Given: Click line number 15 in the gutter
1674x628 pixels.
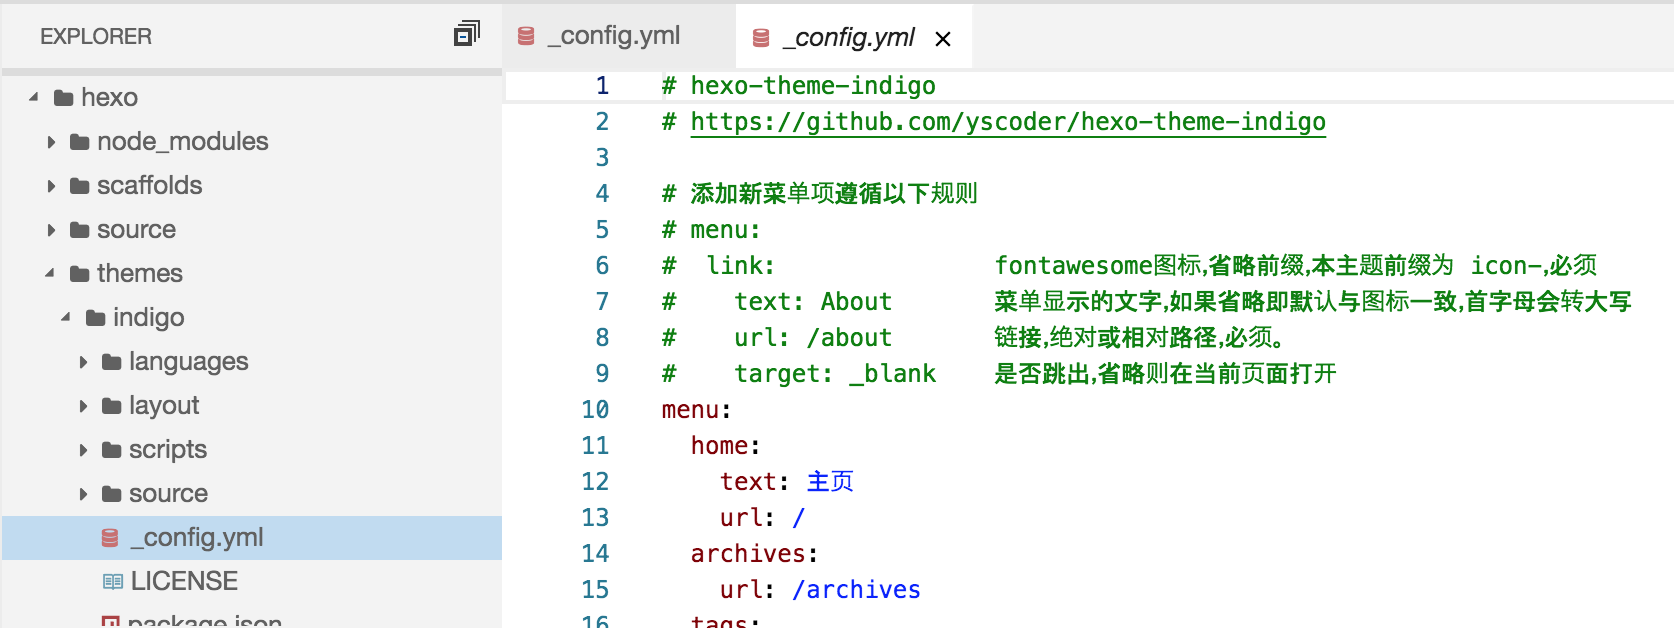Looking at the screenshot, I should click(595, 590).
